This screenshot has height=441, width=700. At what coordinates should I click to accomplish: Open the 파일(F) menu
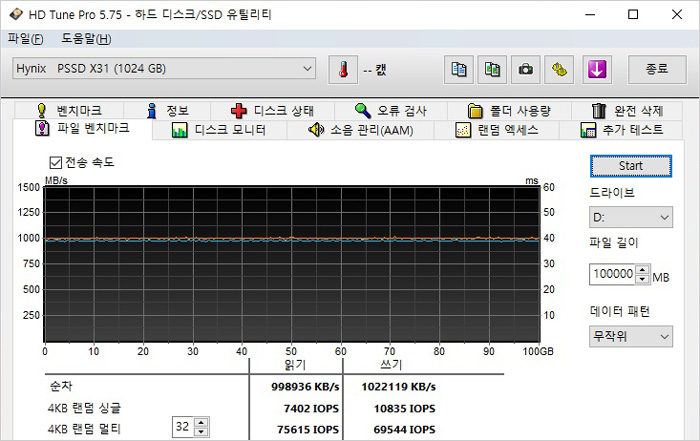(25, 39)
